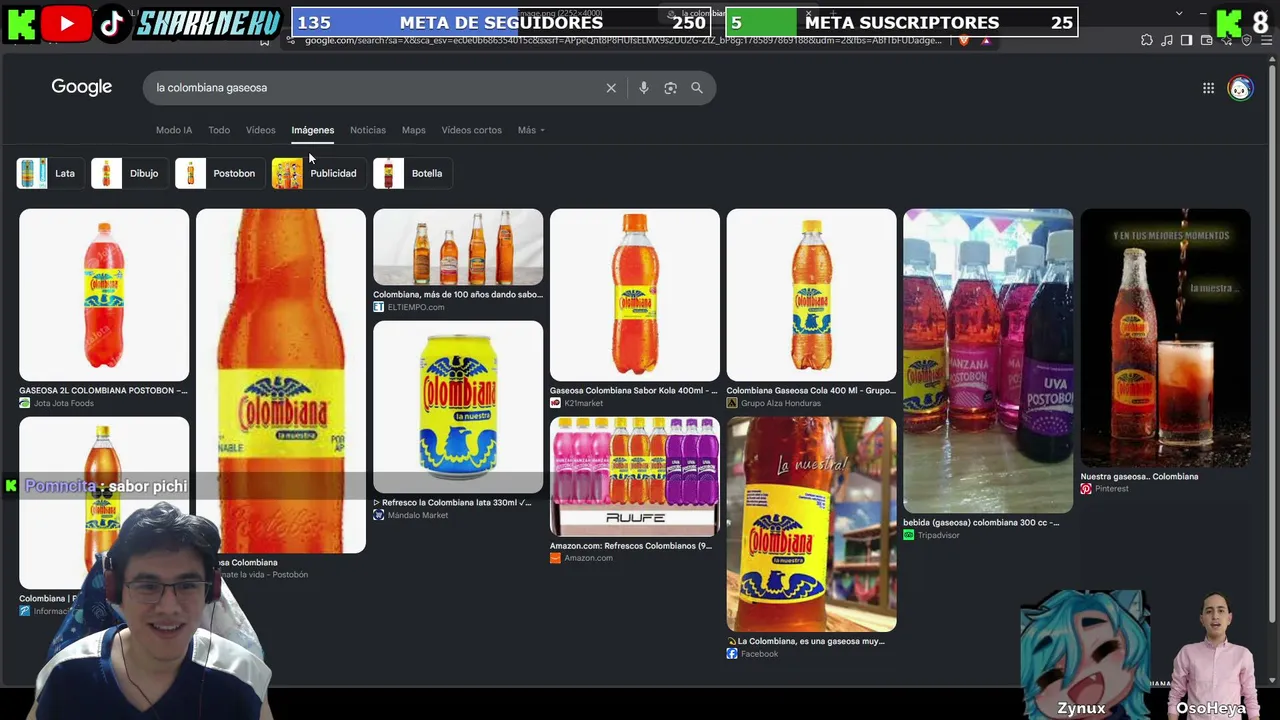Image resolution: width=1280 pixels, height=720 pixels.
Task: Open Google Lens image search
Action: [670, 88]
